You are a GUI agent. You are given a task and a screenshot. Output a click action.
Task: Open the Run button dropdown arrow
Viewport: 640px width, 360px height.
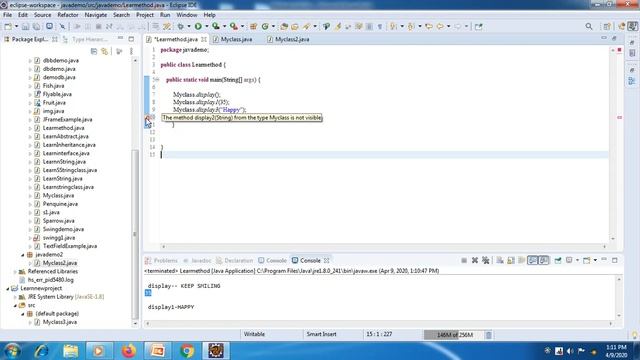207,26
